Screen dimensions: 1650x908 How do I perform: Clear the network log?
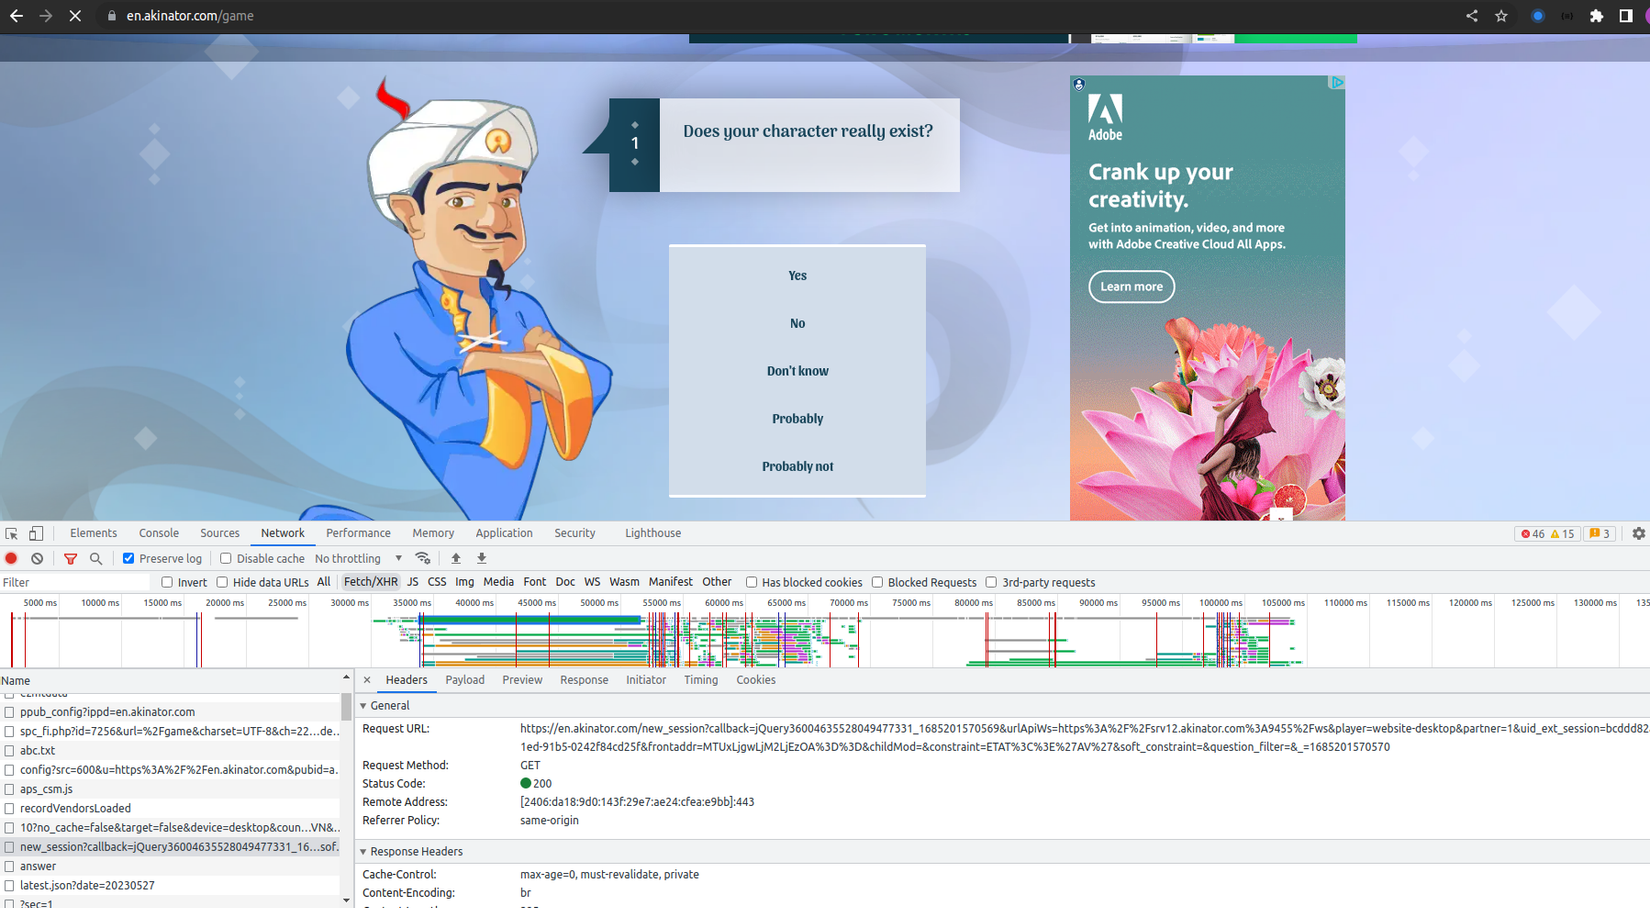pyautogui.click(x=37, y=559)
